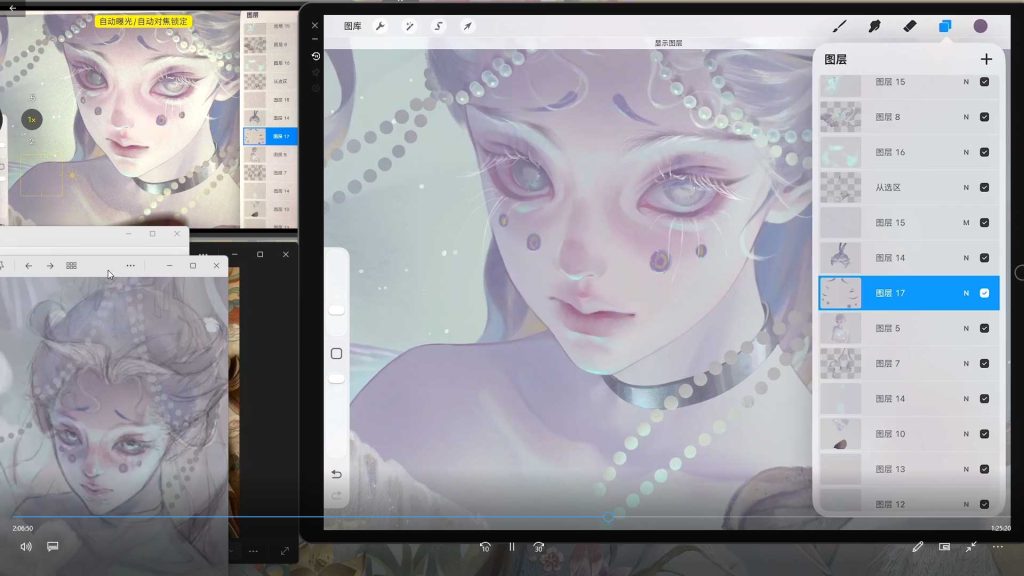Toggle the 图层 10 visibility checkbox
Screen dimensions: 1024x576
click(984, 434)
